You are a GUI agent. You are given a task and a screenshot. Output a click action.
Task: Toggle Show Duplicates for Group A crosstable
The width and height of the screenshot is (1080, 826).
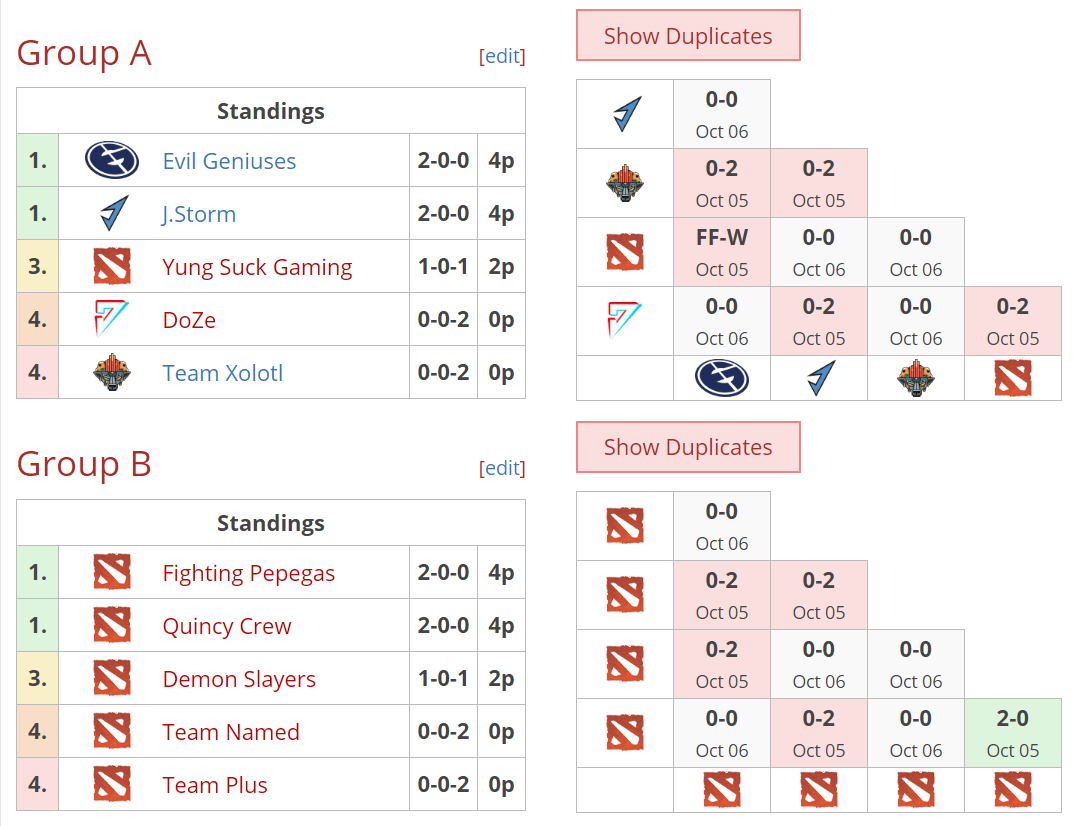click(688, 36)
